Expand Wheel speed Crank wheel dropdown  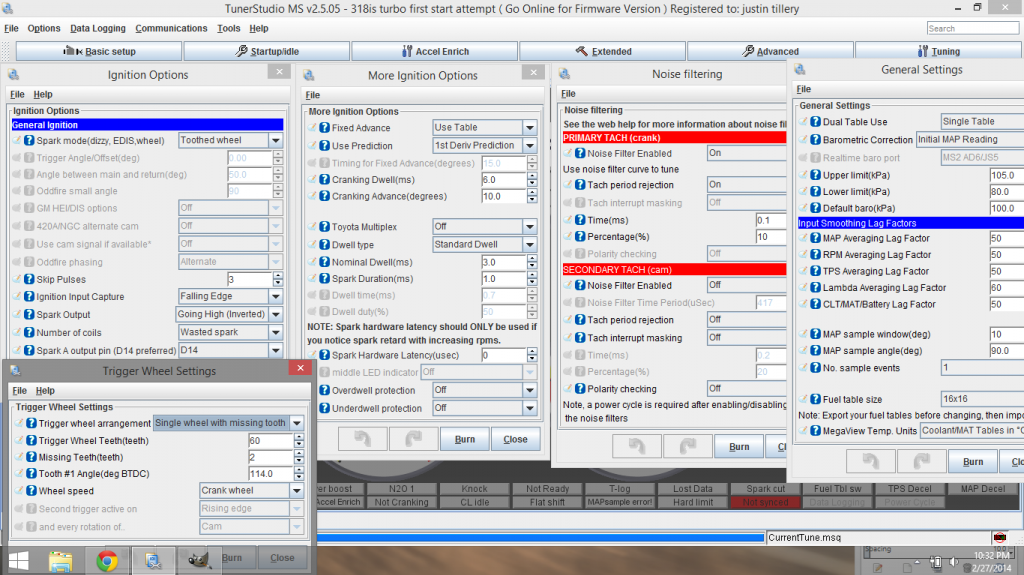tap(297, 491)
